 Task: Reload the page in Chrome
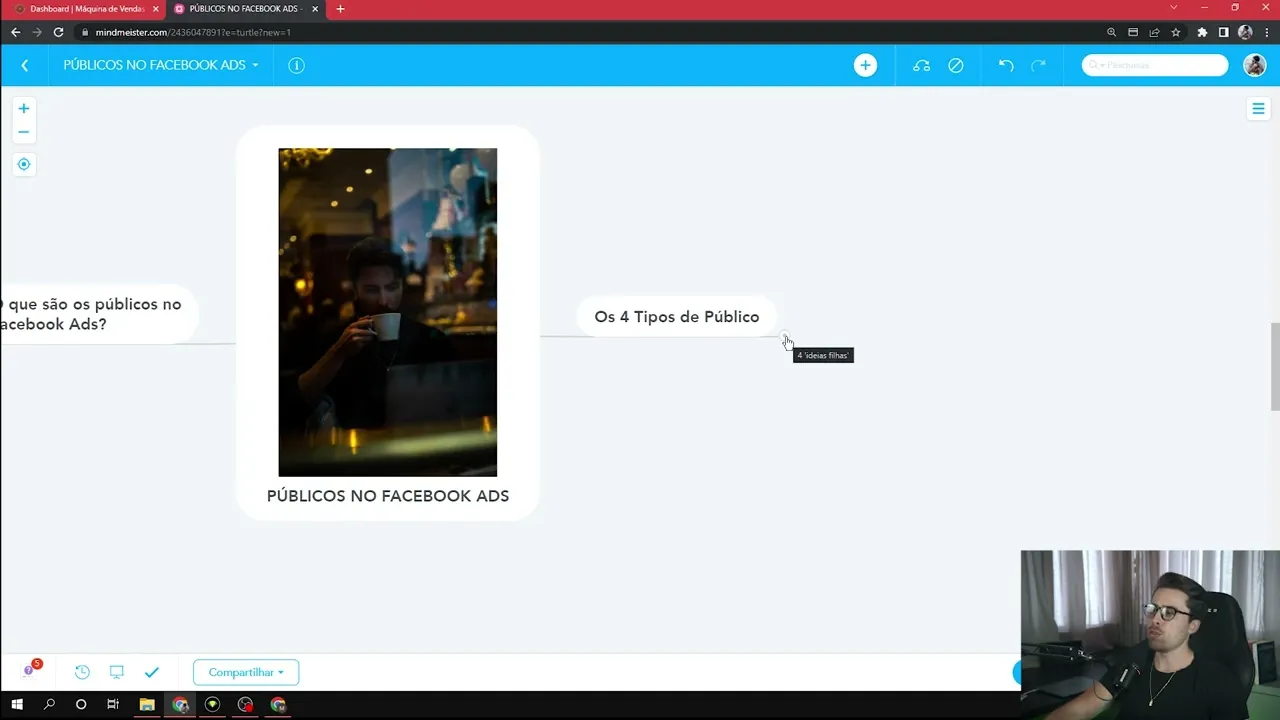[x=58, y=32]
